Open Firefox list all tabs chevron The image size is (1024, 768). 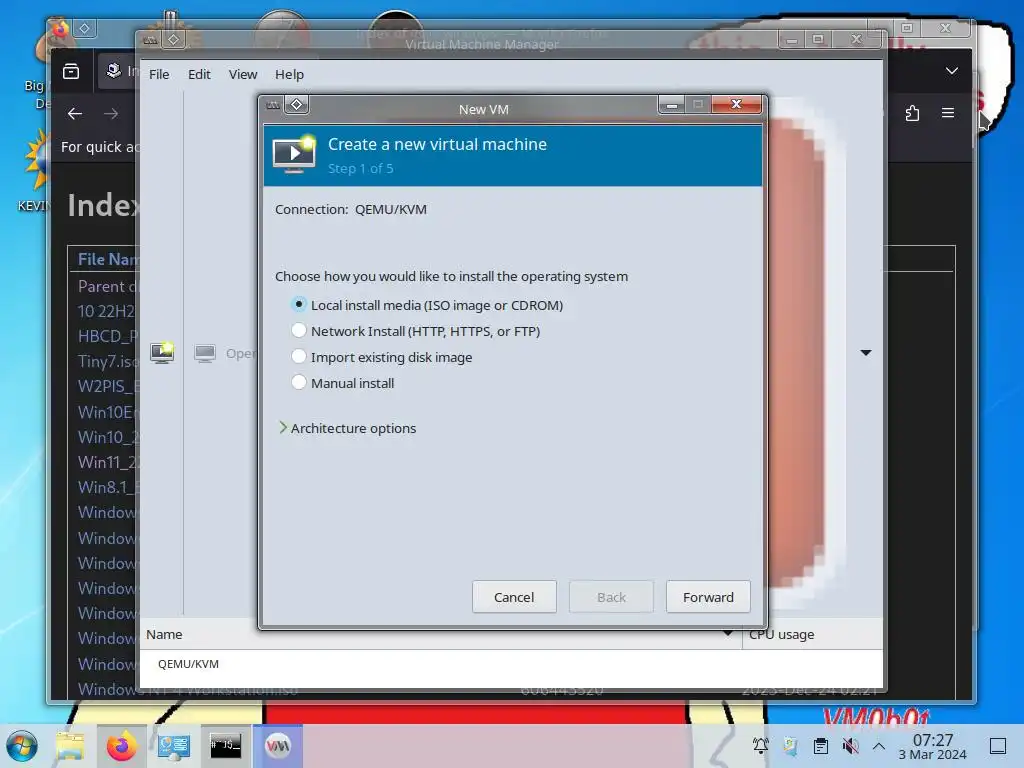952,71
